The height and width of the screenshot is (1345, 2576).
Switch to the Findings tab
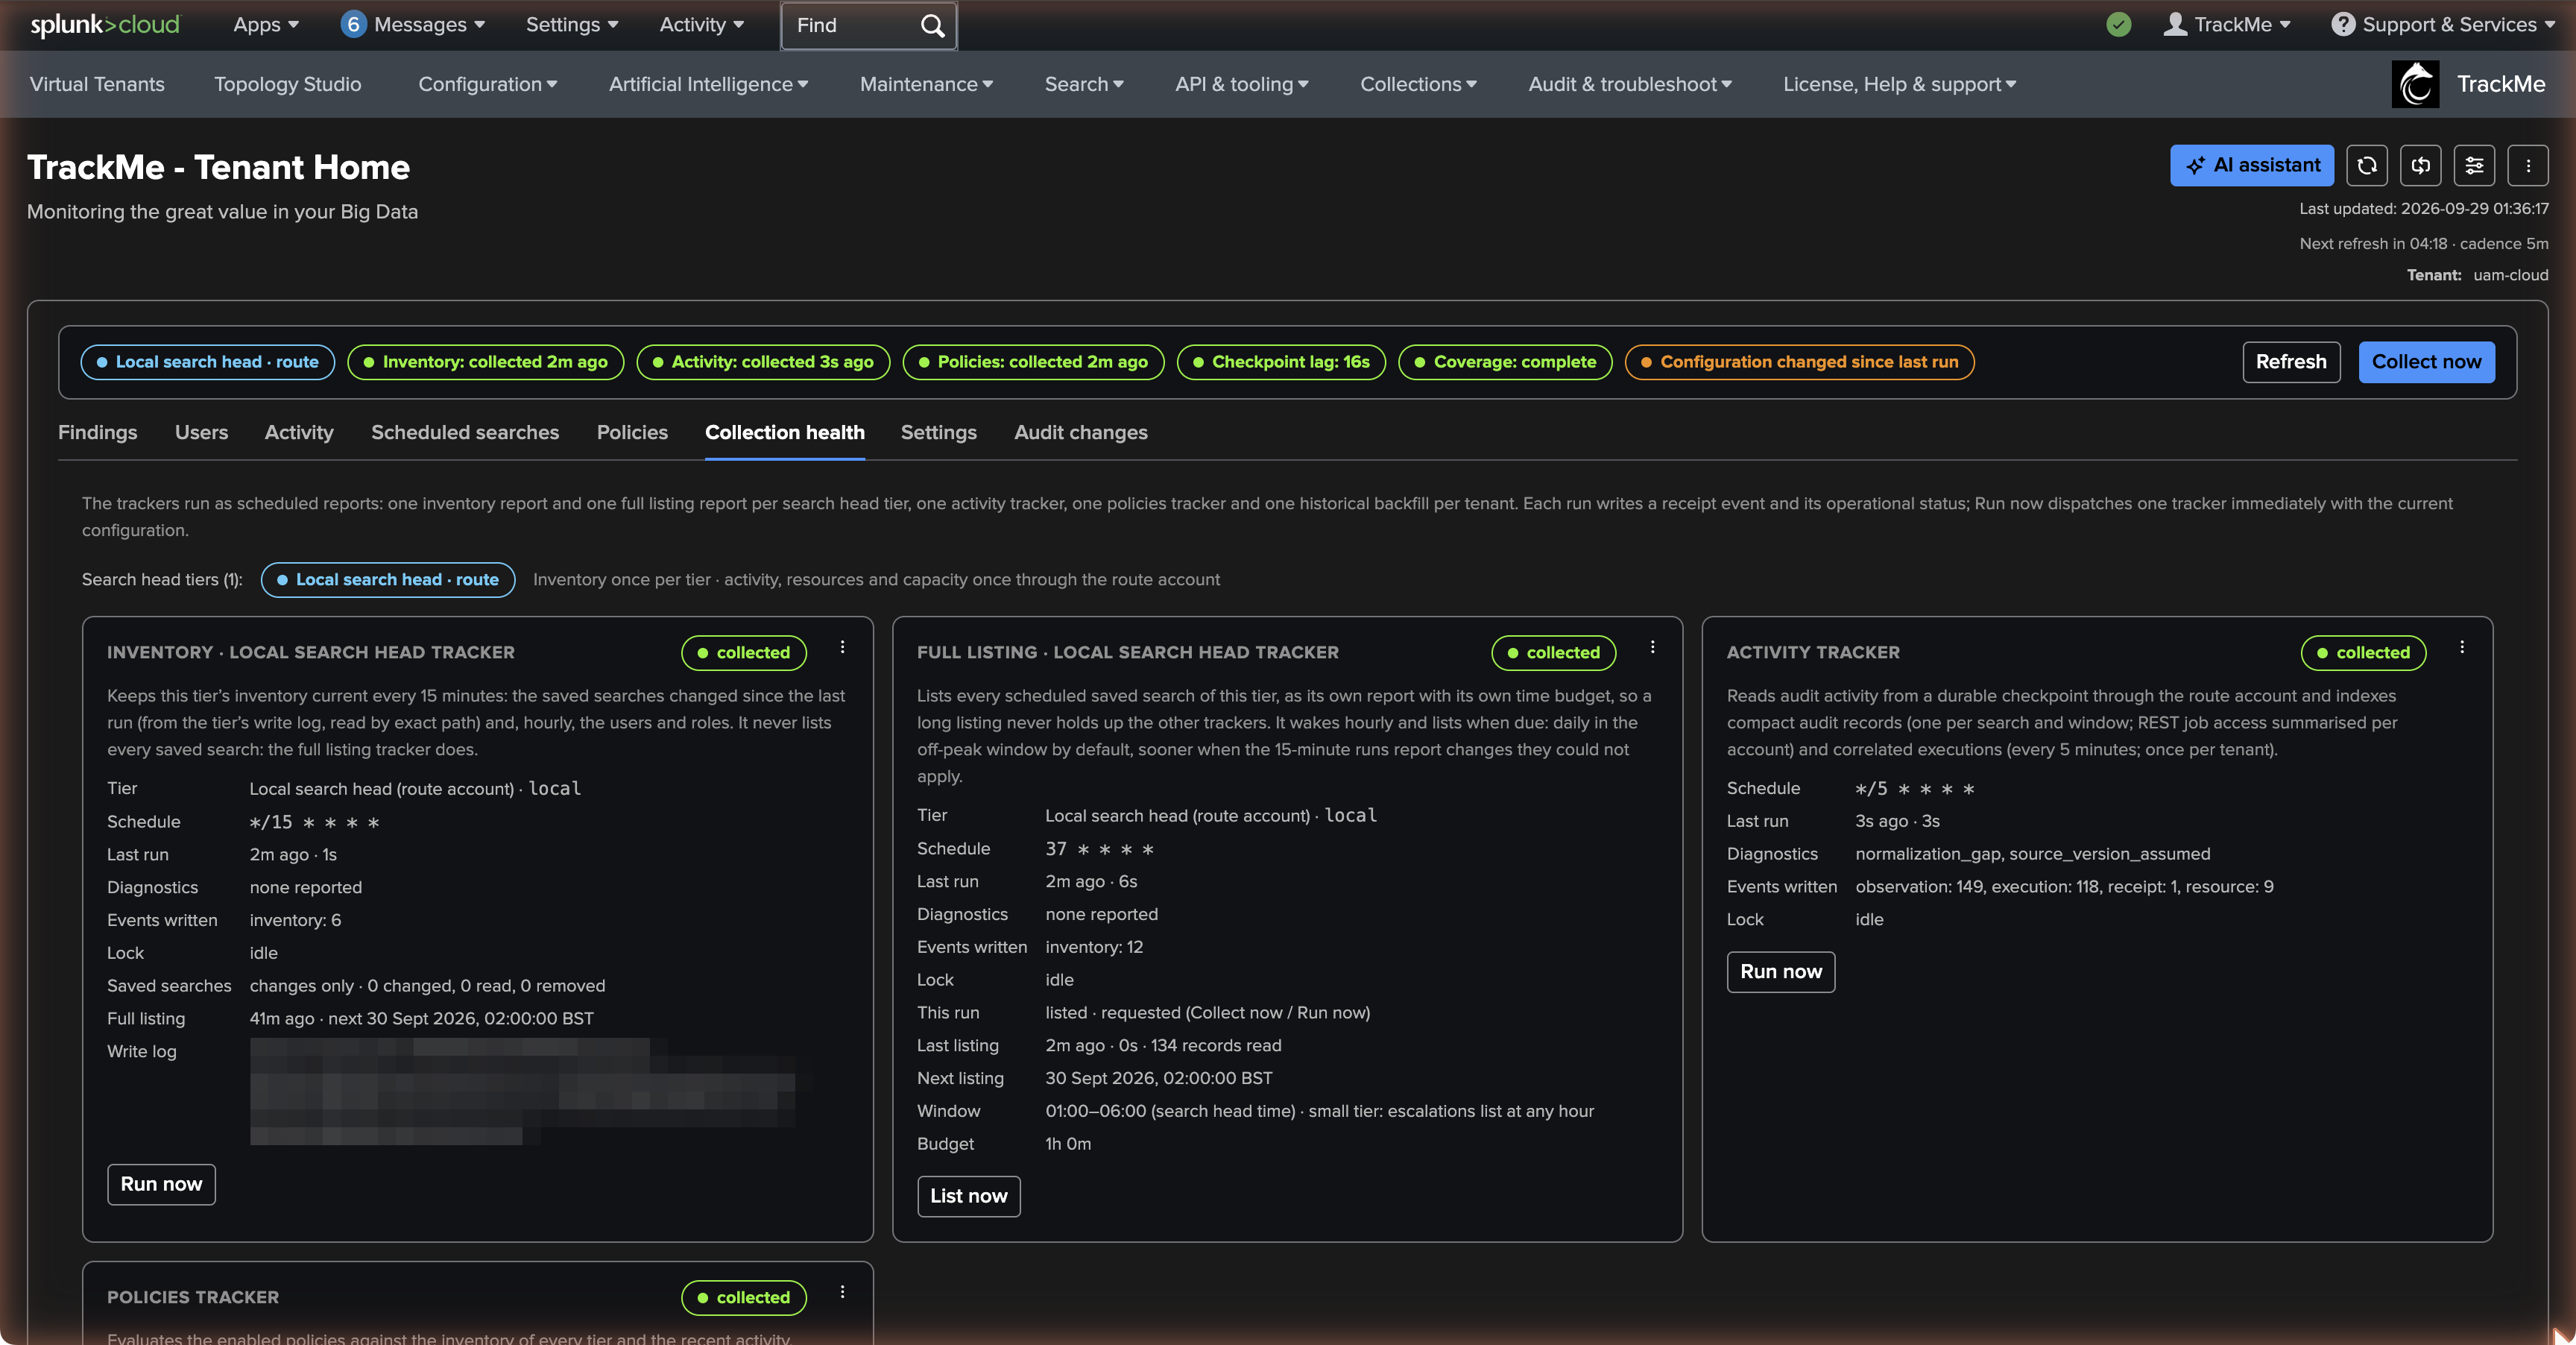click(97, 432)
